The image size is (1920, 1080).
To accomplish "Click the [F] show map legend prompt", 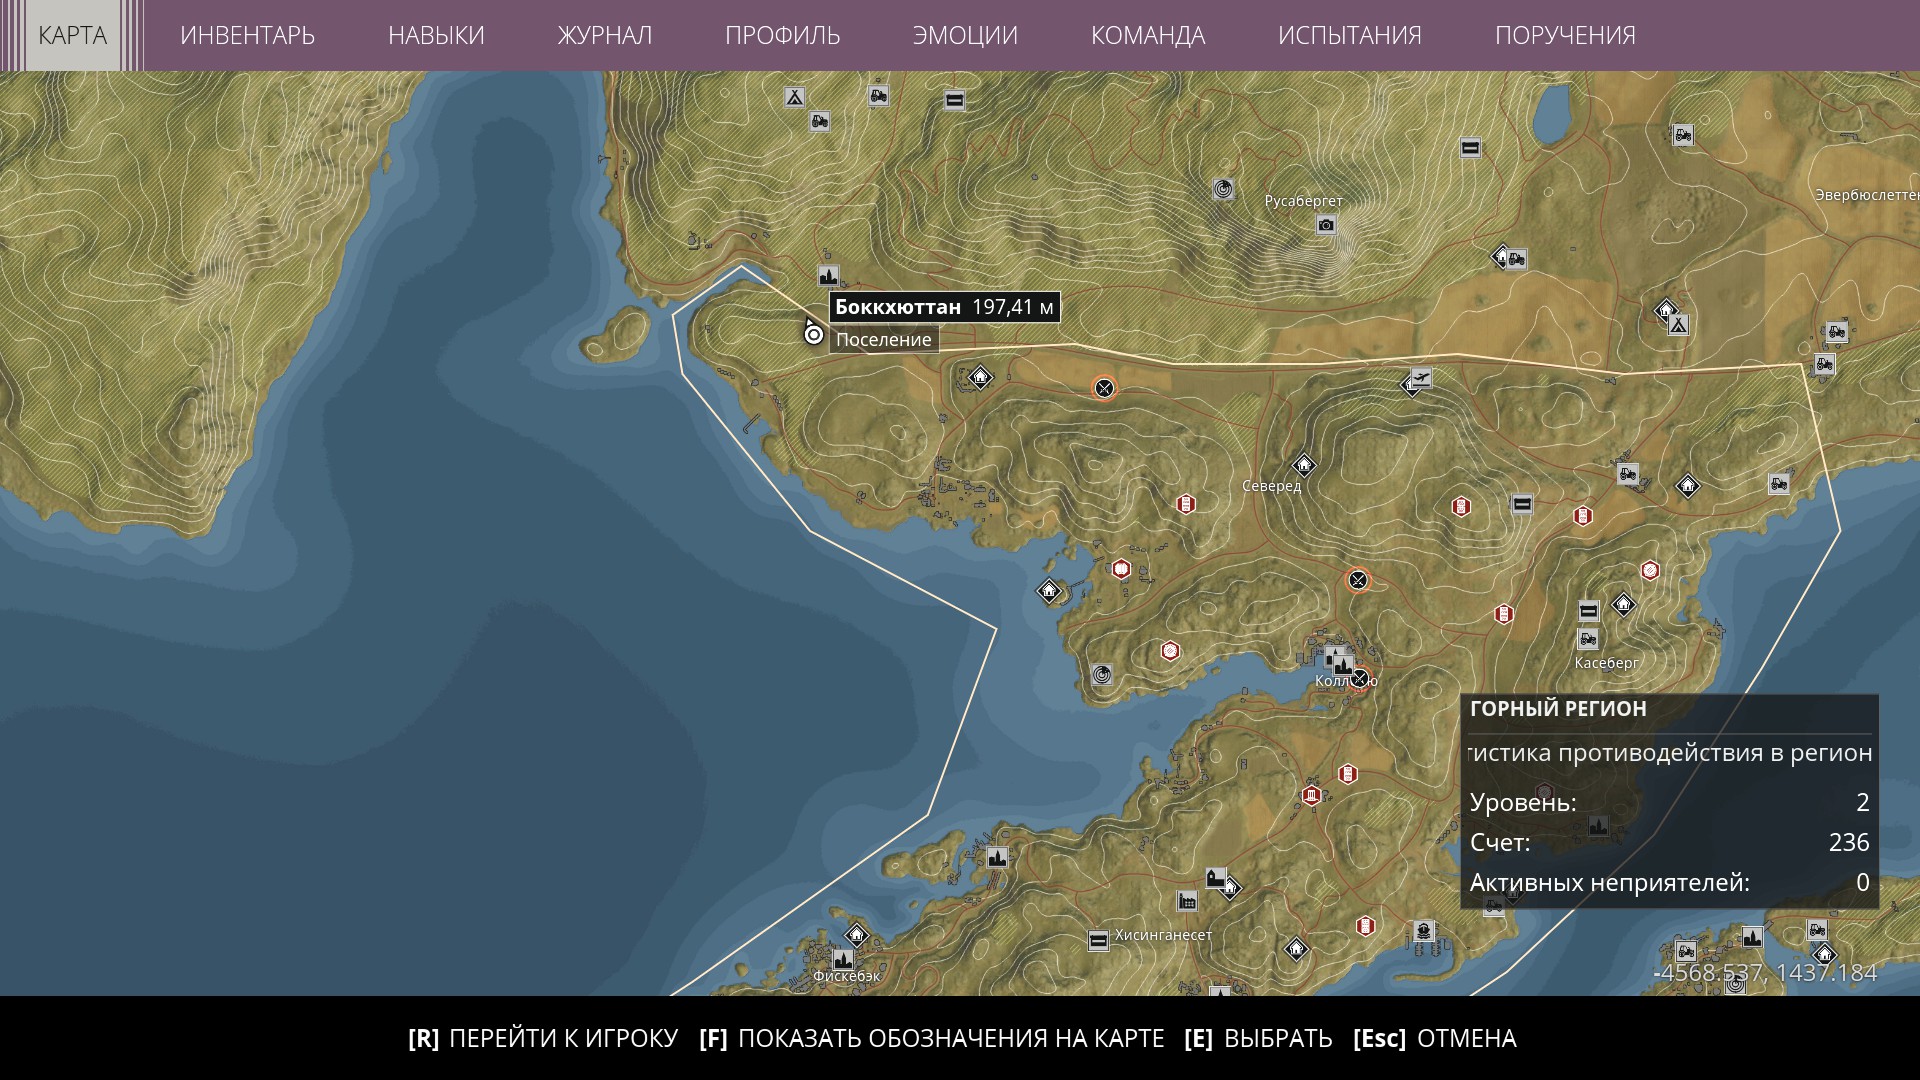I will pos(932,1038).
